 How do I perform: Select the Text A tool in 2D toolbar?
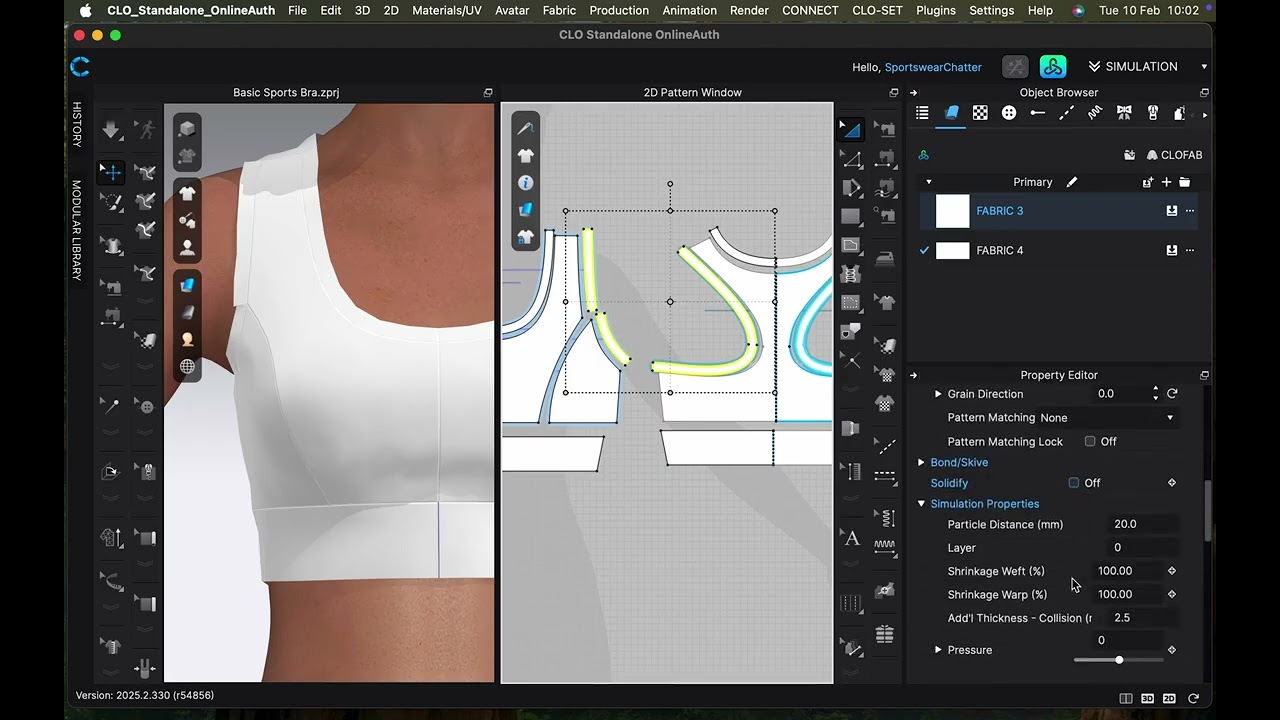pyautogui.click(x=852, y=539)
